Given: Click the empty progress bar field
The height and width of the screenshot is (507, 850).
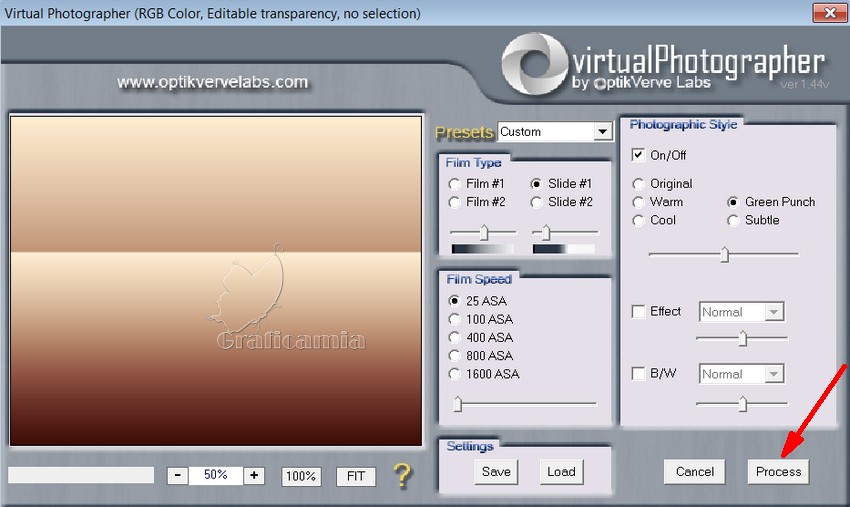Looking at the screenshot, I should 81,474.
